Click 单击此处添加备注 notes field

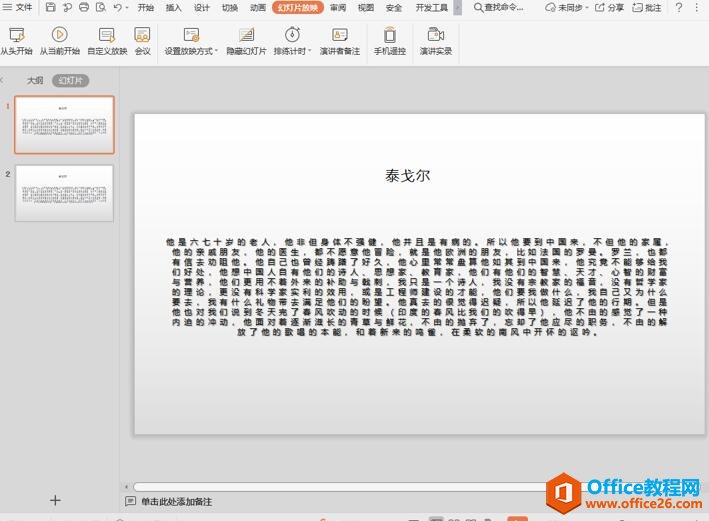[x=176, y=502]
